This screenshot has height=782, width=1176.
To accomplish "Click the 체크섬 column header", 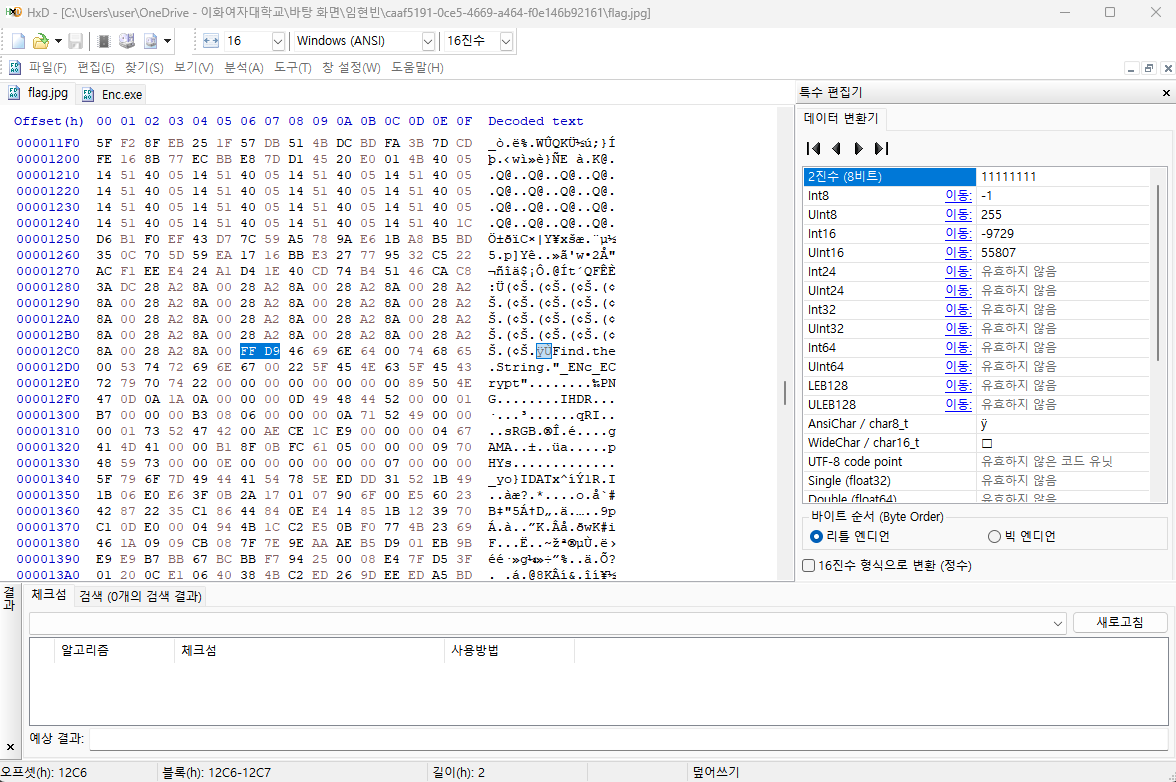I will 310,650.
